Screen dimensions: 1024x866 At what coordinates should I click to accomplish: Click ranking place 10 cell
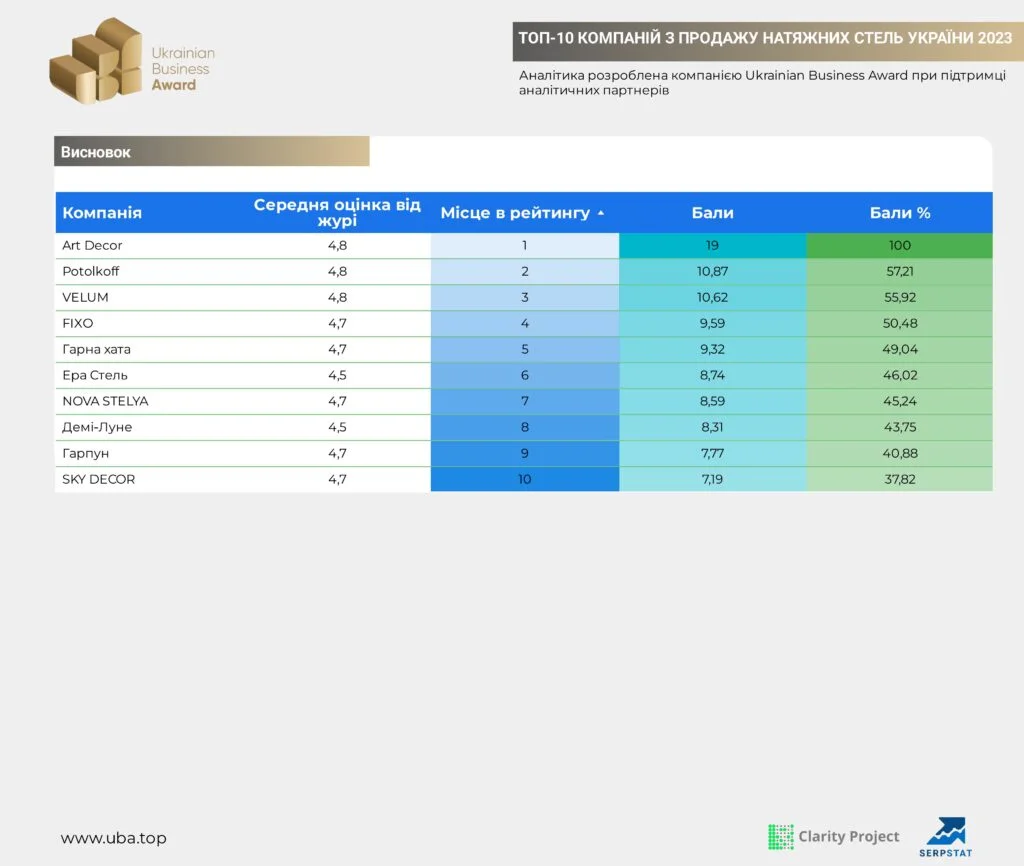[525, 479]
